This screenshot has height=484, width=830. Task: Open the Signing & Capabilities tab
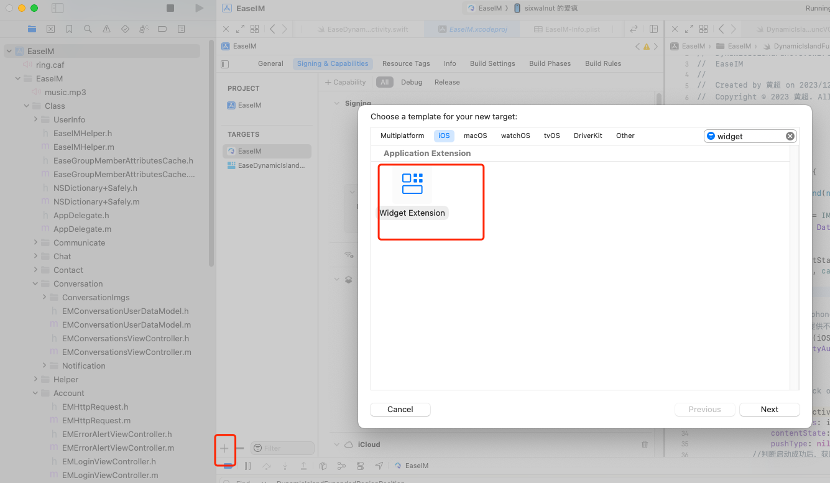(332, 64)
